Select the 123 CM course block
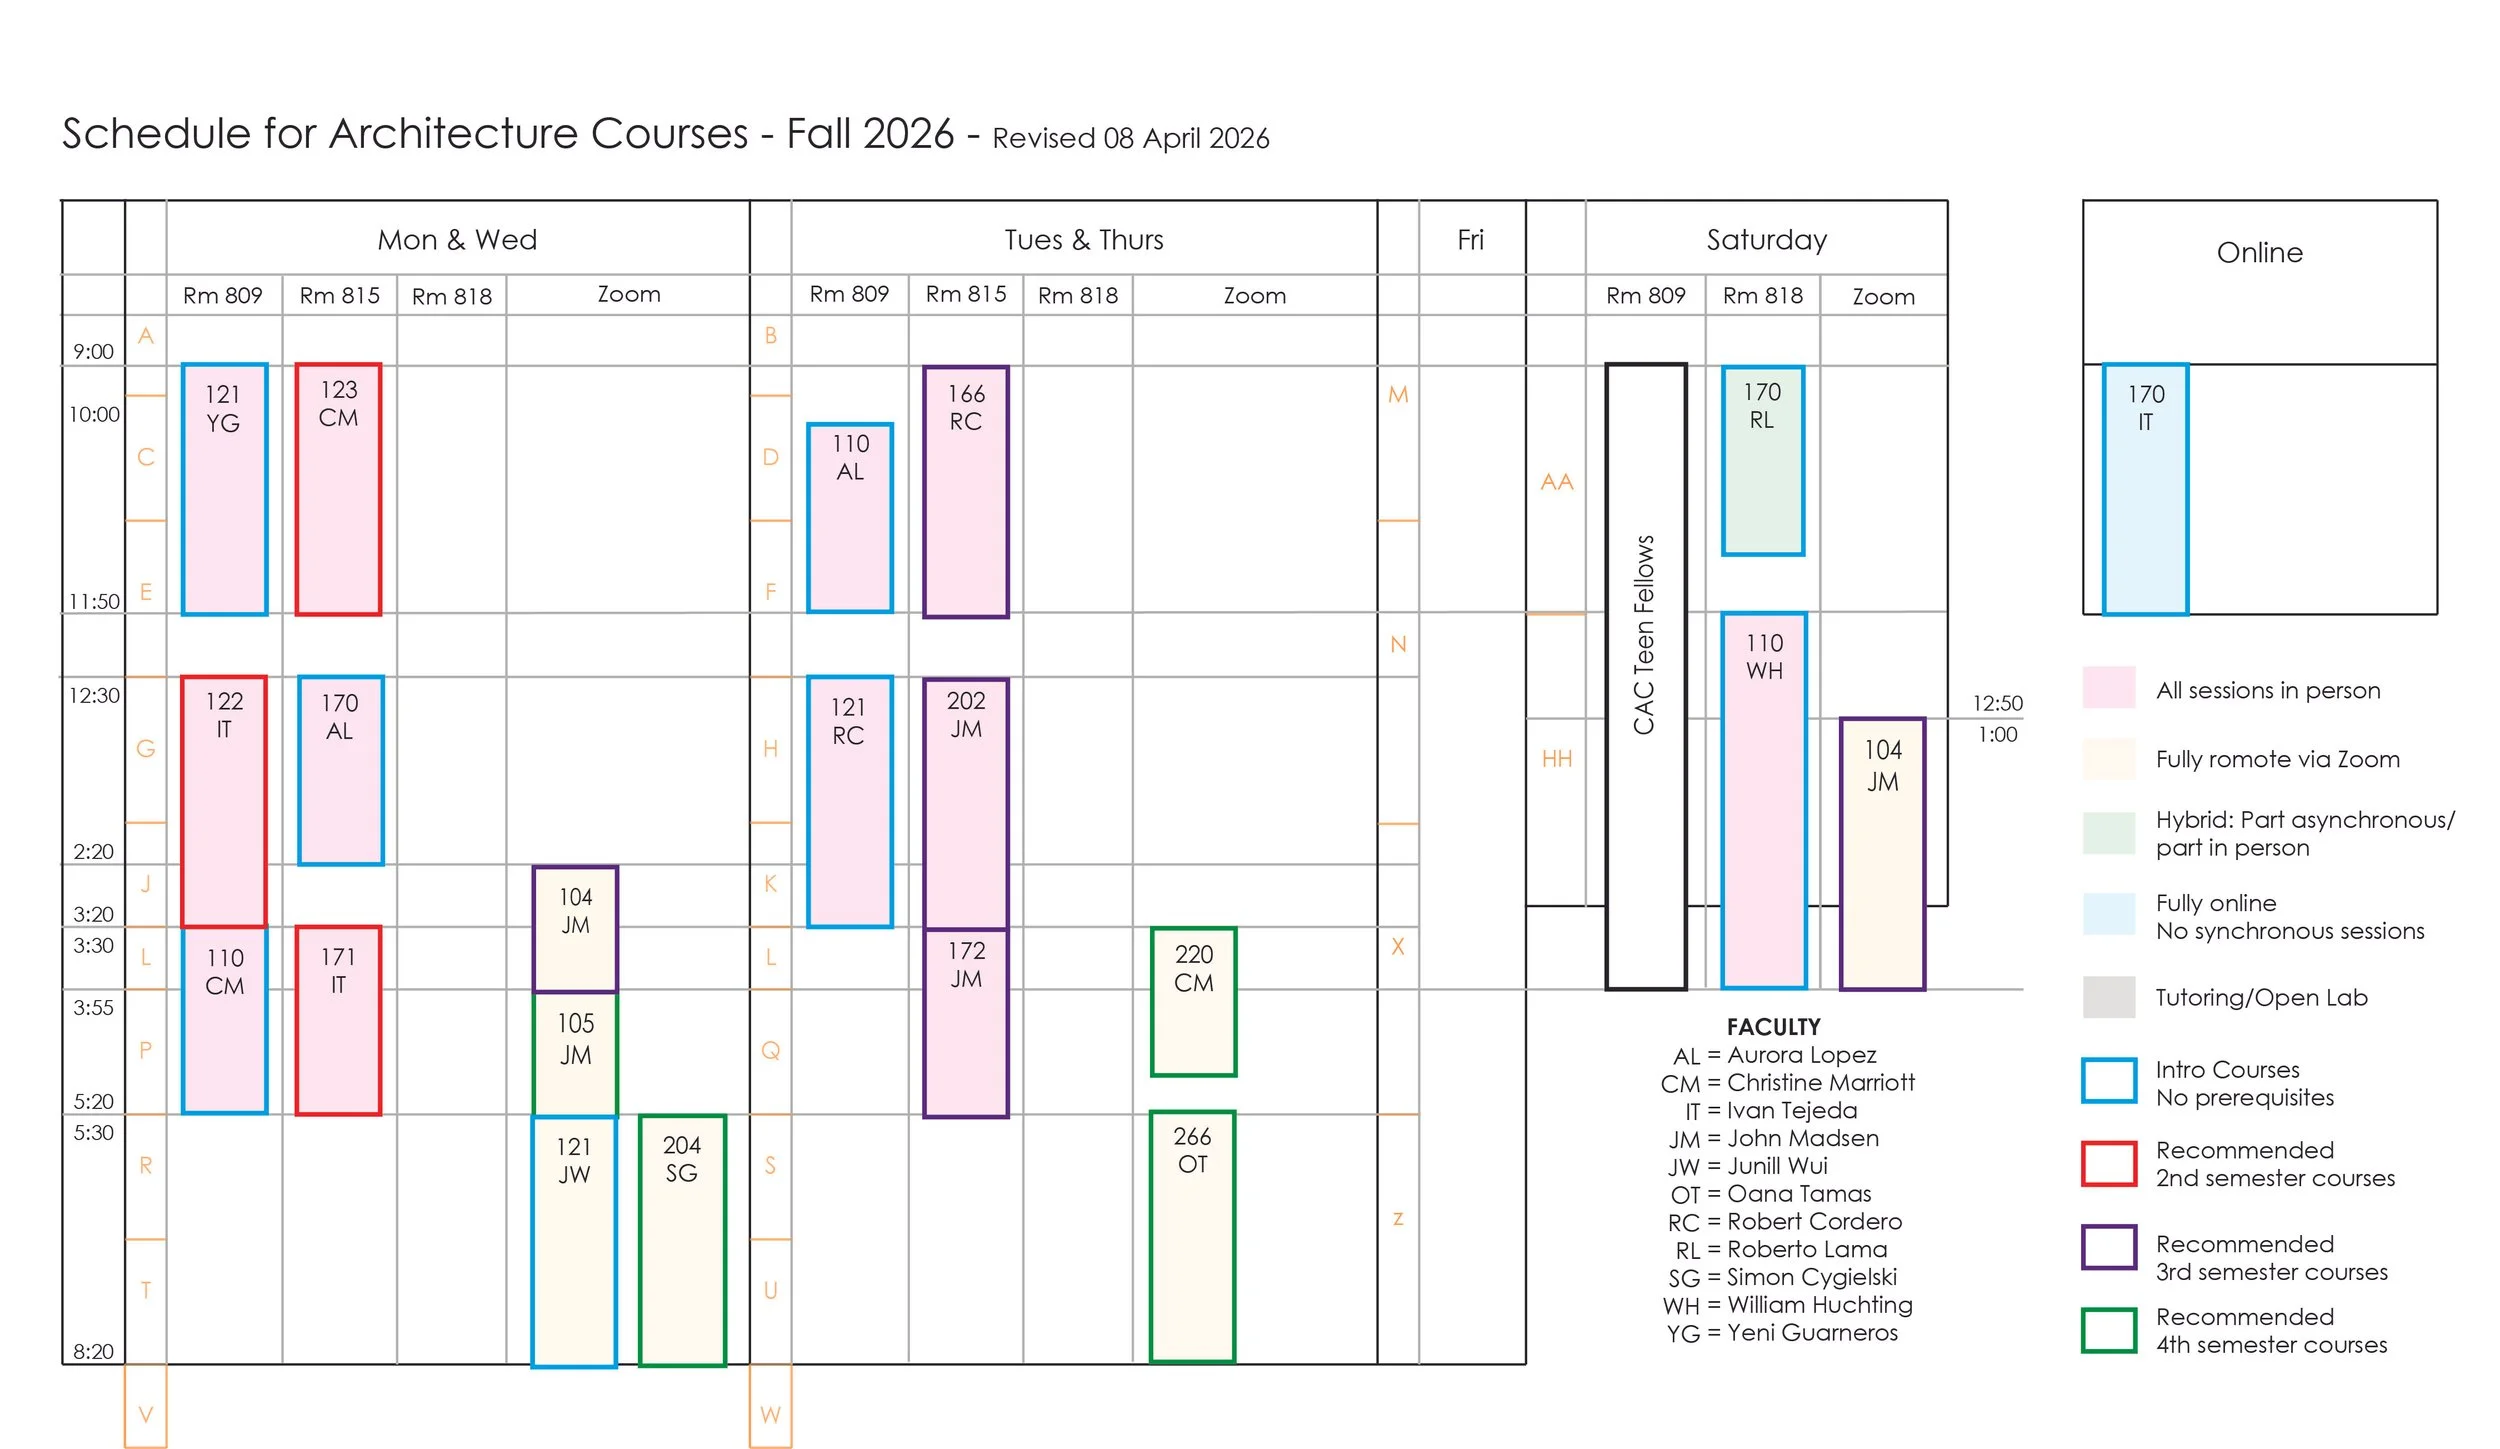 [338, 489]
